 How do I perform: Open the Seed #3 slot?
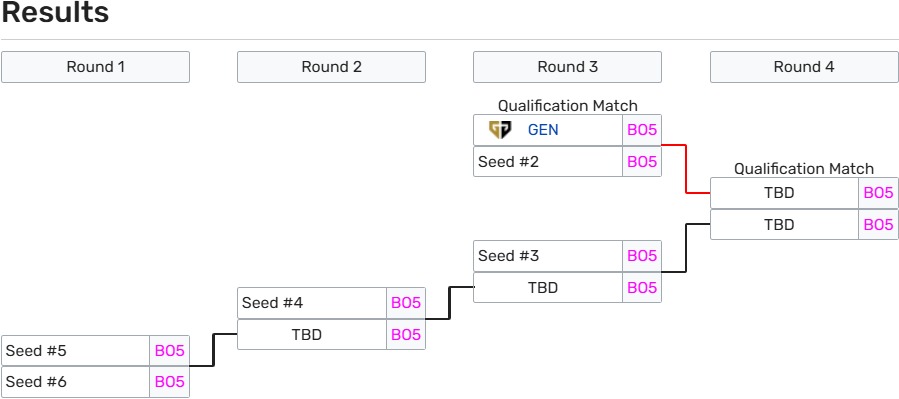(548, 256)
